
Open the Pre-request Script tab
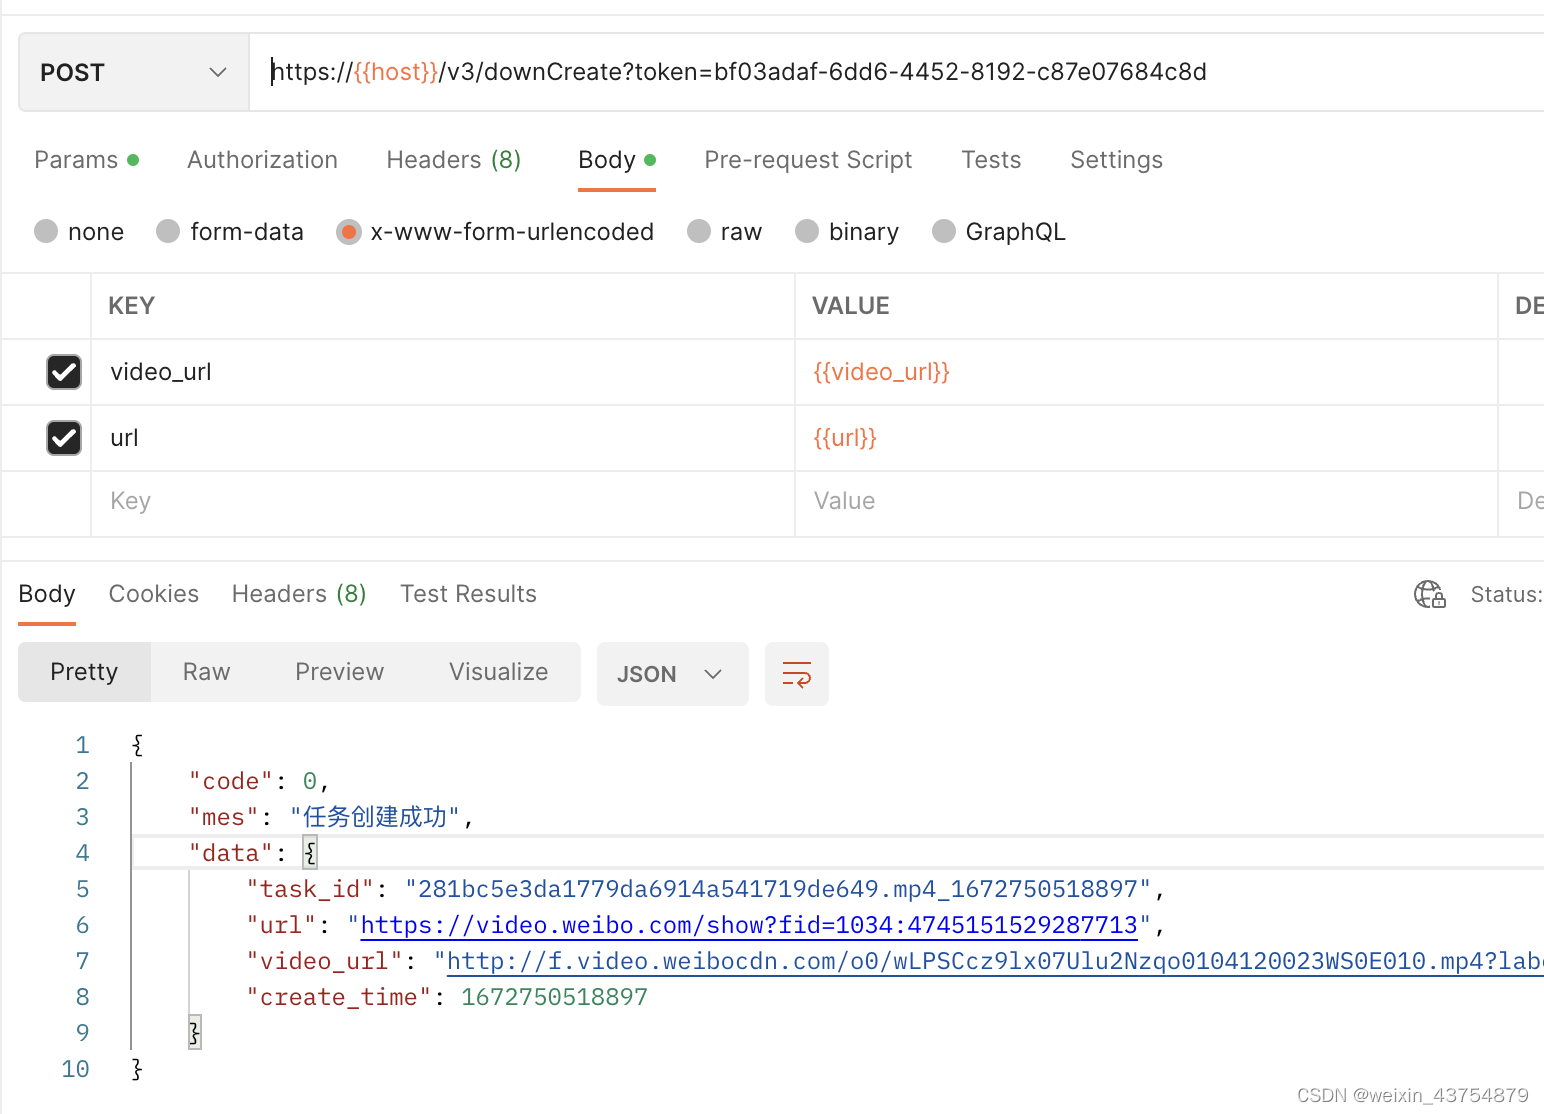click(x=808, y=160)
